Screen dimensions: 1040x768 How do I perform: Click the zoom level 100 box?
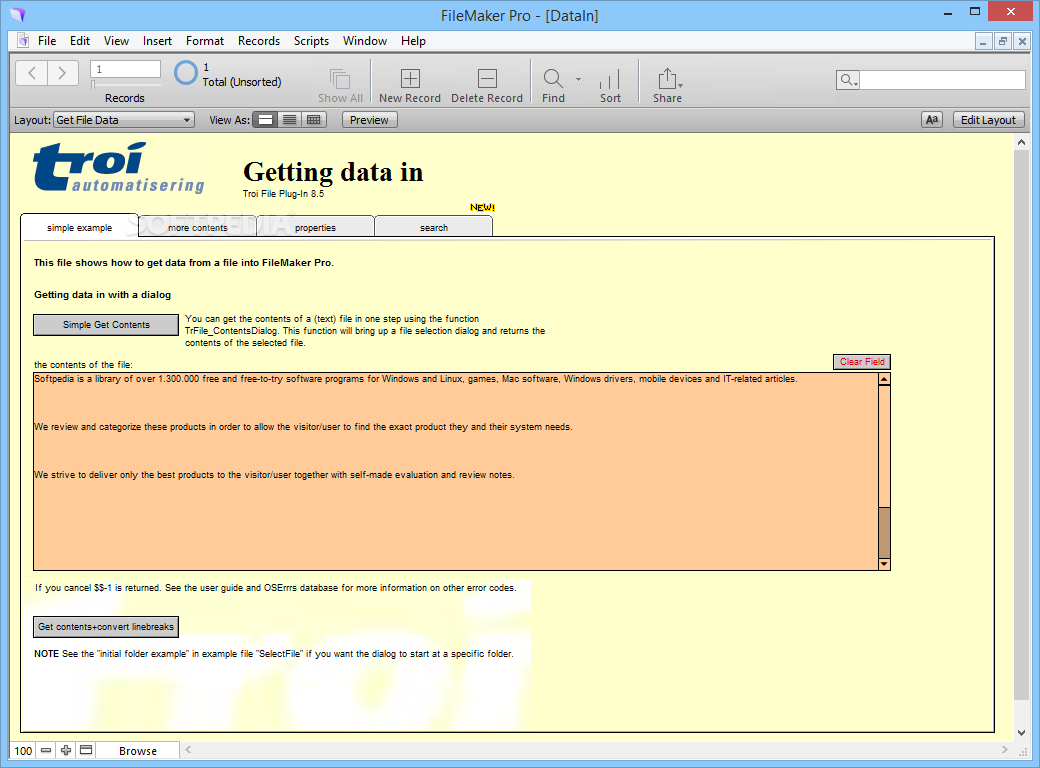click(23, 751)
